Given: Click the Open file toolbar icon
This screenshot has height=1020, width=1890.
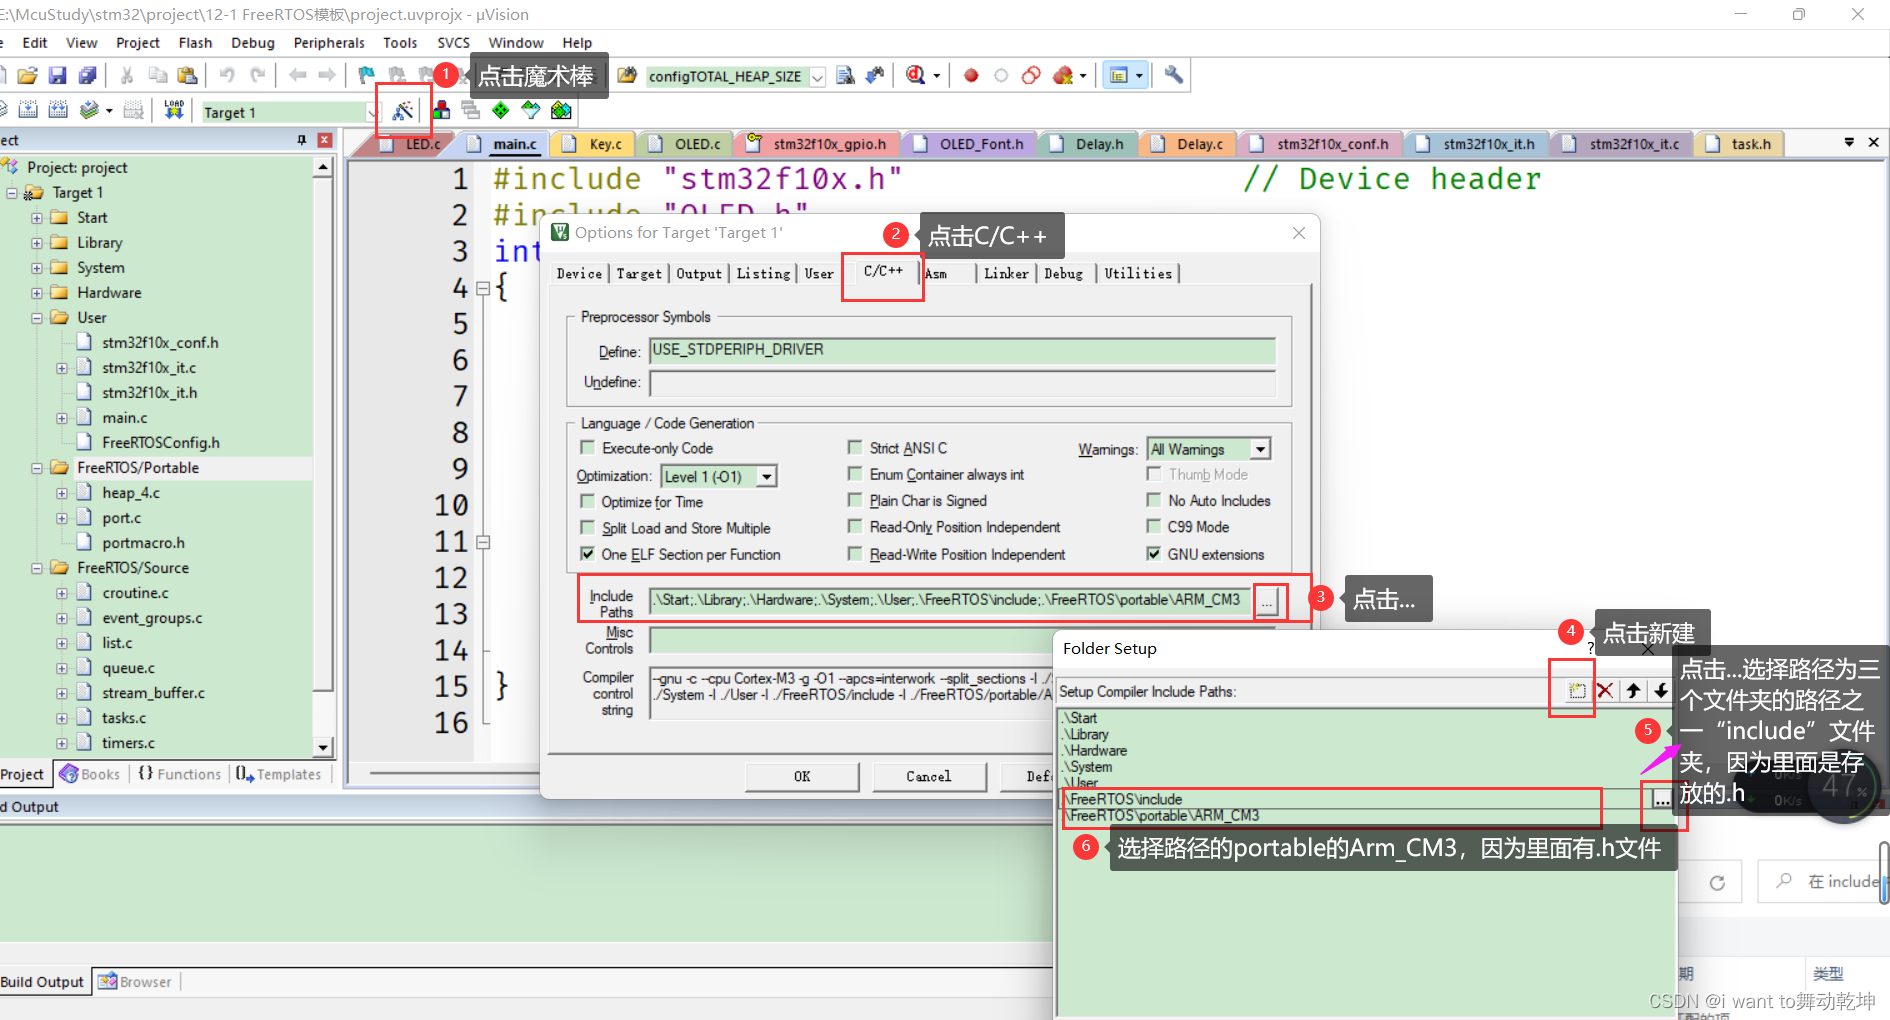Looking at the screenshot, I should [28, 75].
